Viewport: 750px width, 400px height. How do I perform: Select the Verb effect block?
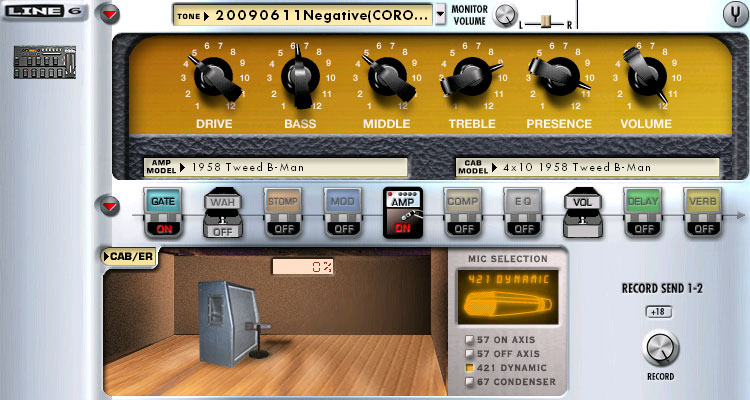703,201
